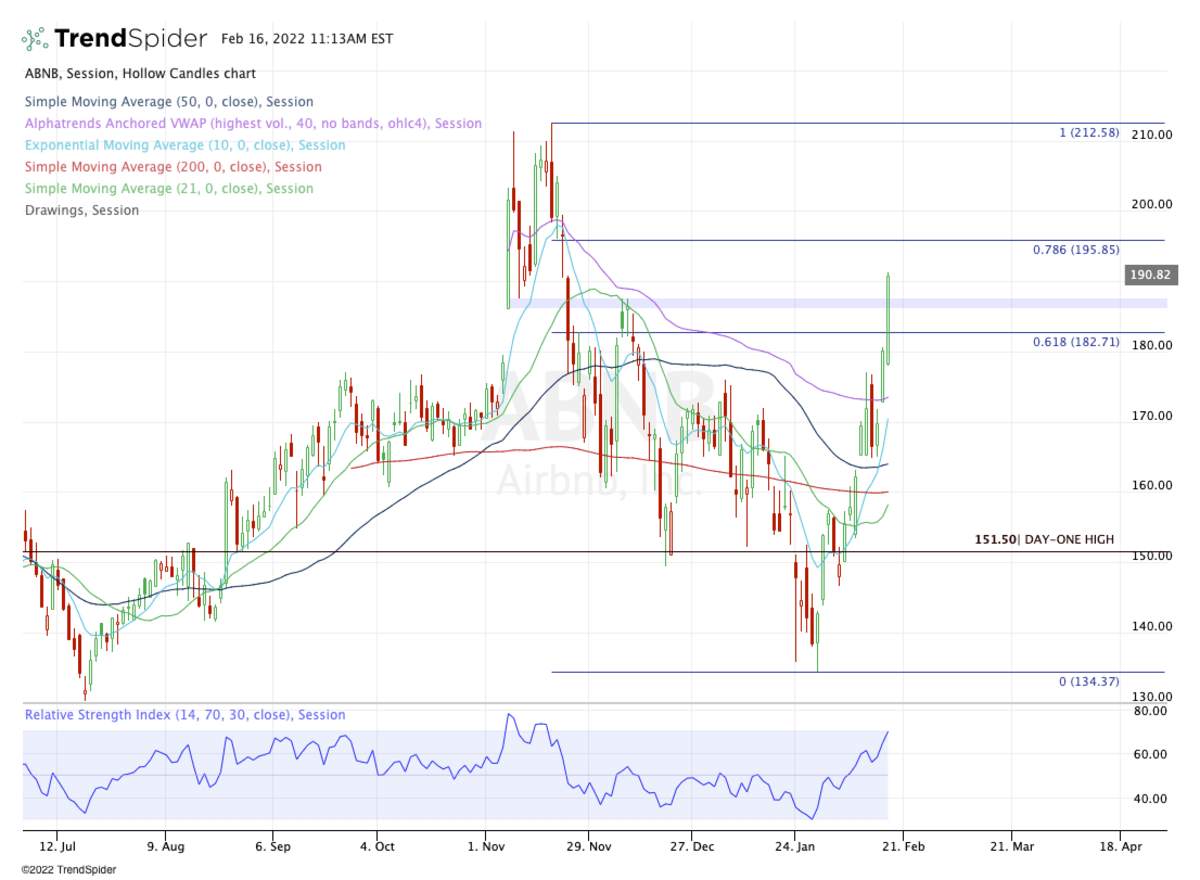Viewport: 1200px width, 880px height.
Task: Click the 190.82 current price tag
Action: [1152, 275]
